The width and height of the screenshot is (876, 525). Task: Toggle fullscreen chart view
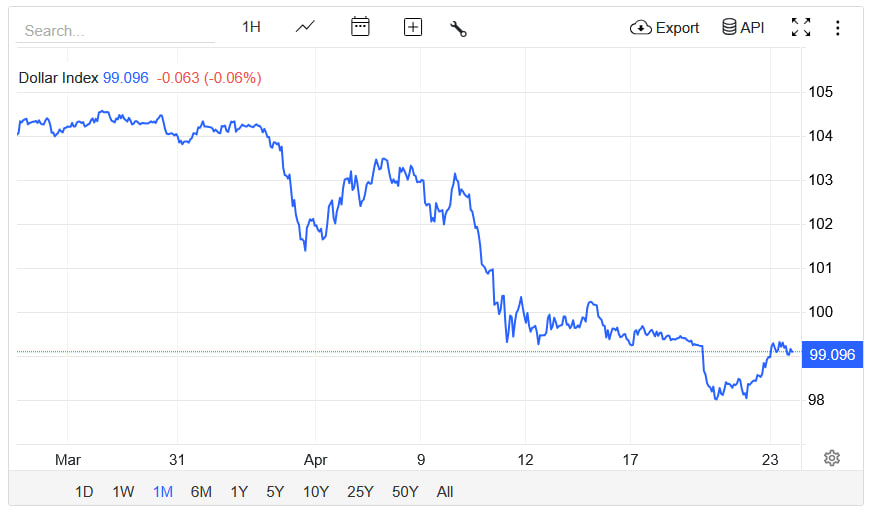[801, 27]
